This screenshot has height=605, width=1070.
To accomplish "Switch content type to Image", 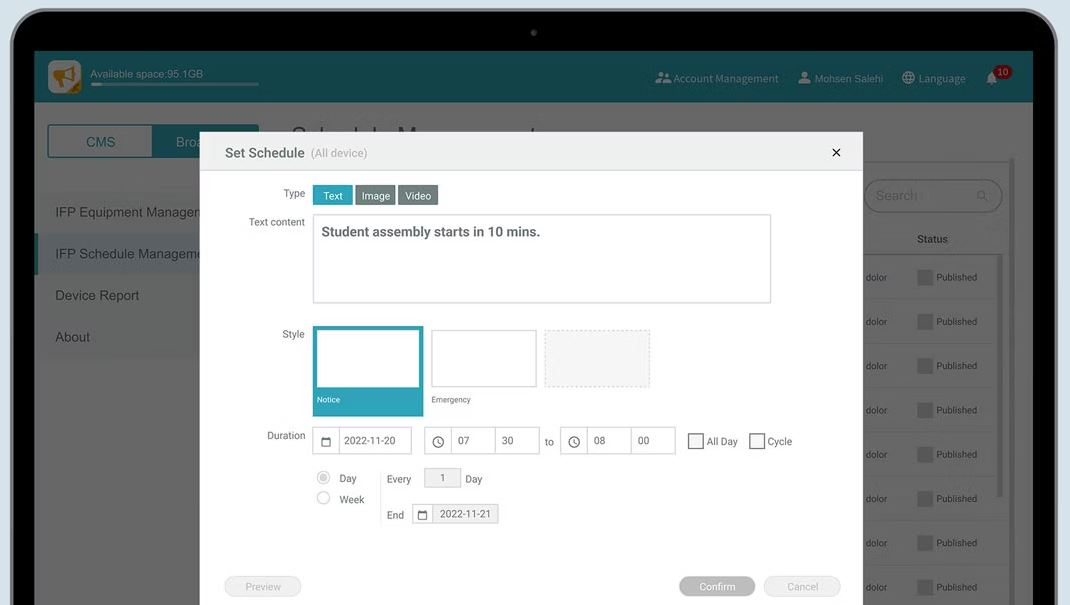I will (376, 196).
